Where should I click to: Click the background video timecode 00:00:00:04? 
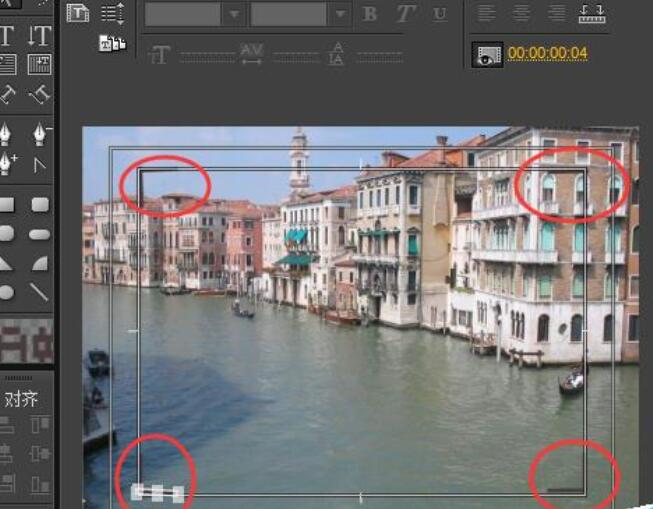point(547,54)
